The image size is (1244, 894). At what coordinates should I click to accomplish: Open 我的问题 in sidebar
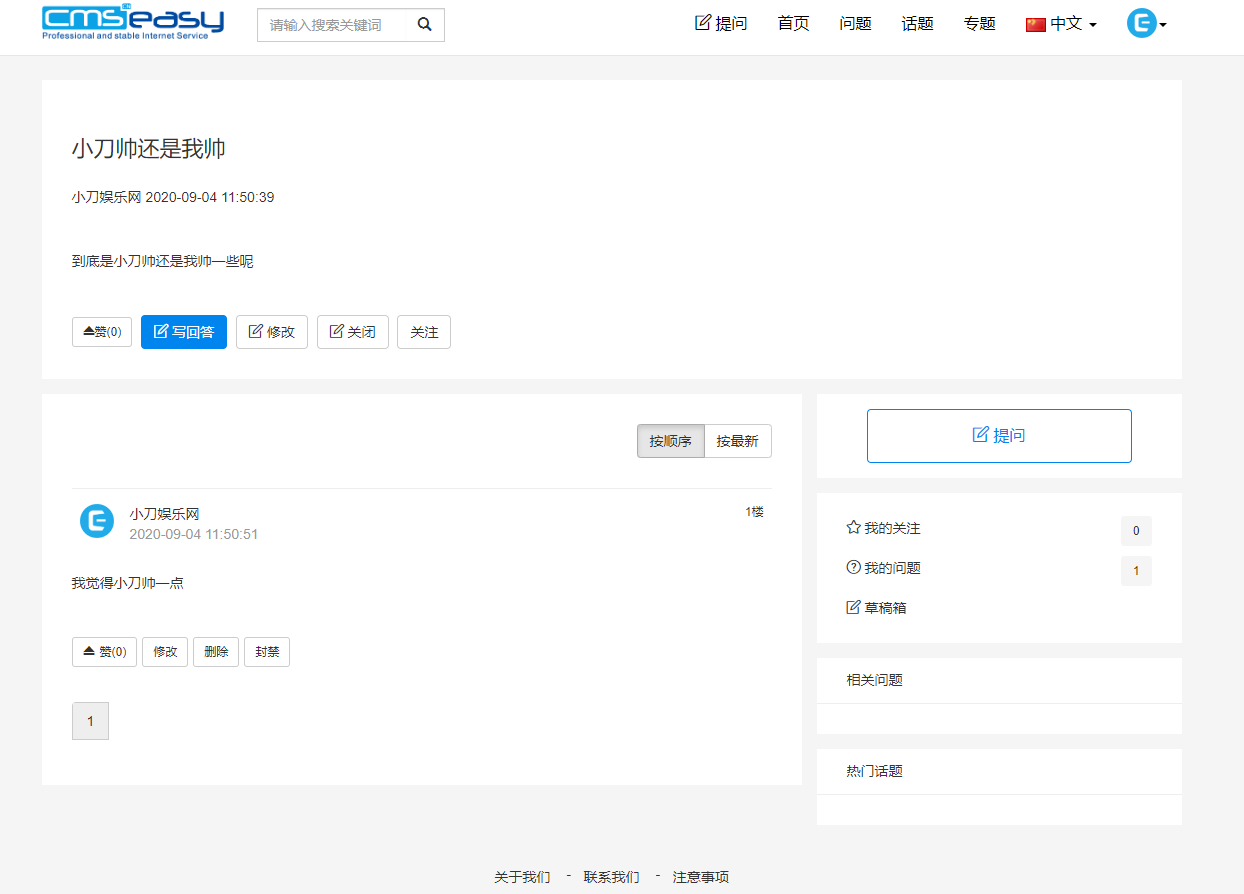pyautogui.click(x=883, y=568)
